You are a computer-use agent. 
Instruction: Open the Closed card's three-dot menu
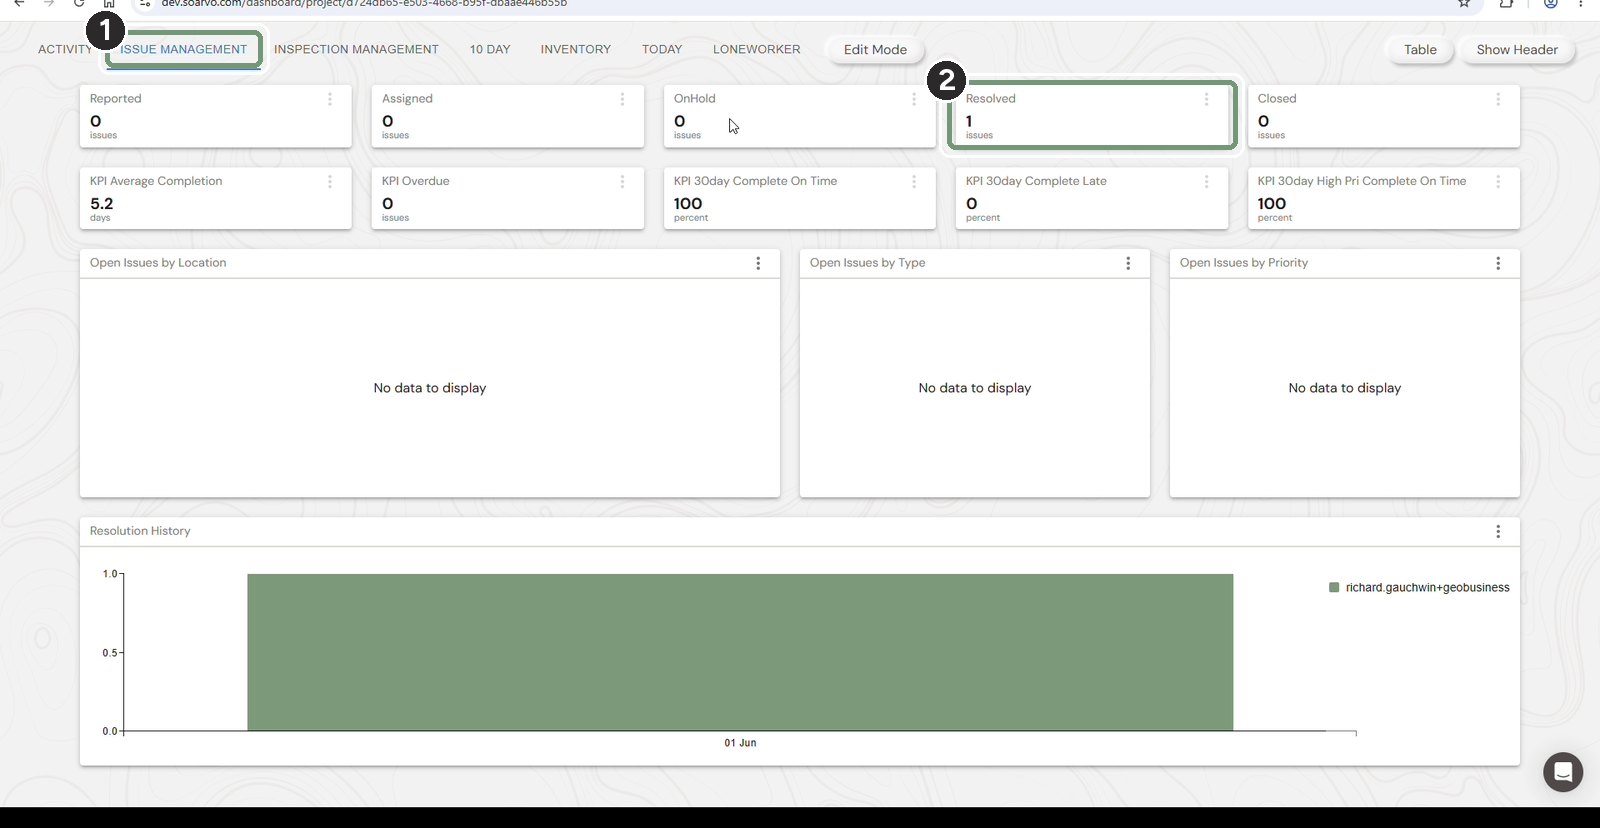pos(1498,99)
